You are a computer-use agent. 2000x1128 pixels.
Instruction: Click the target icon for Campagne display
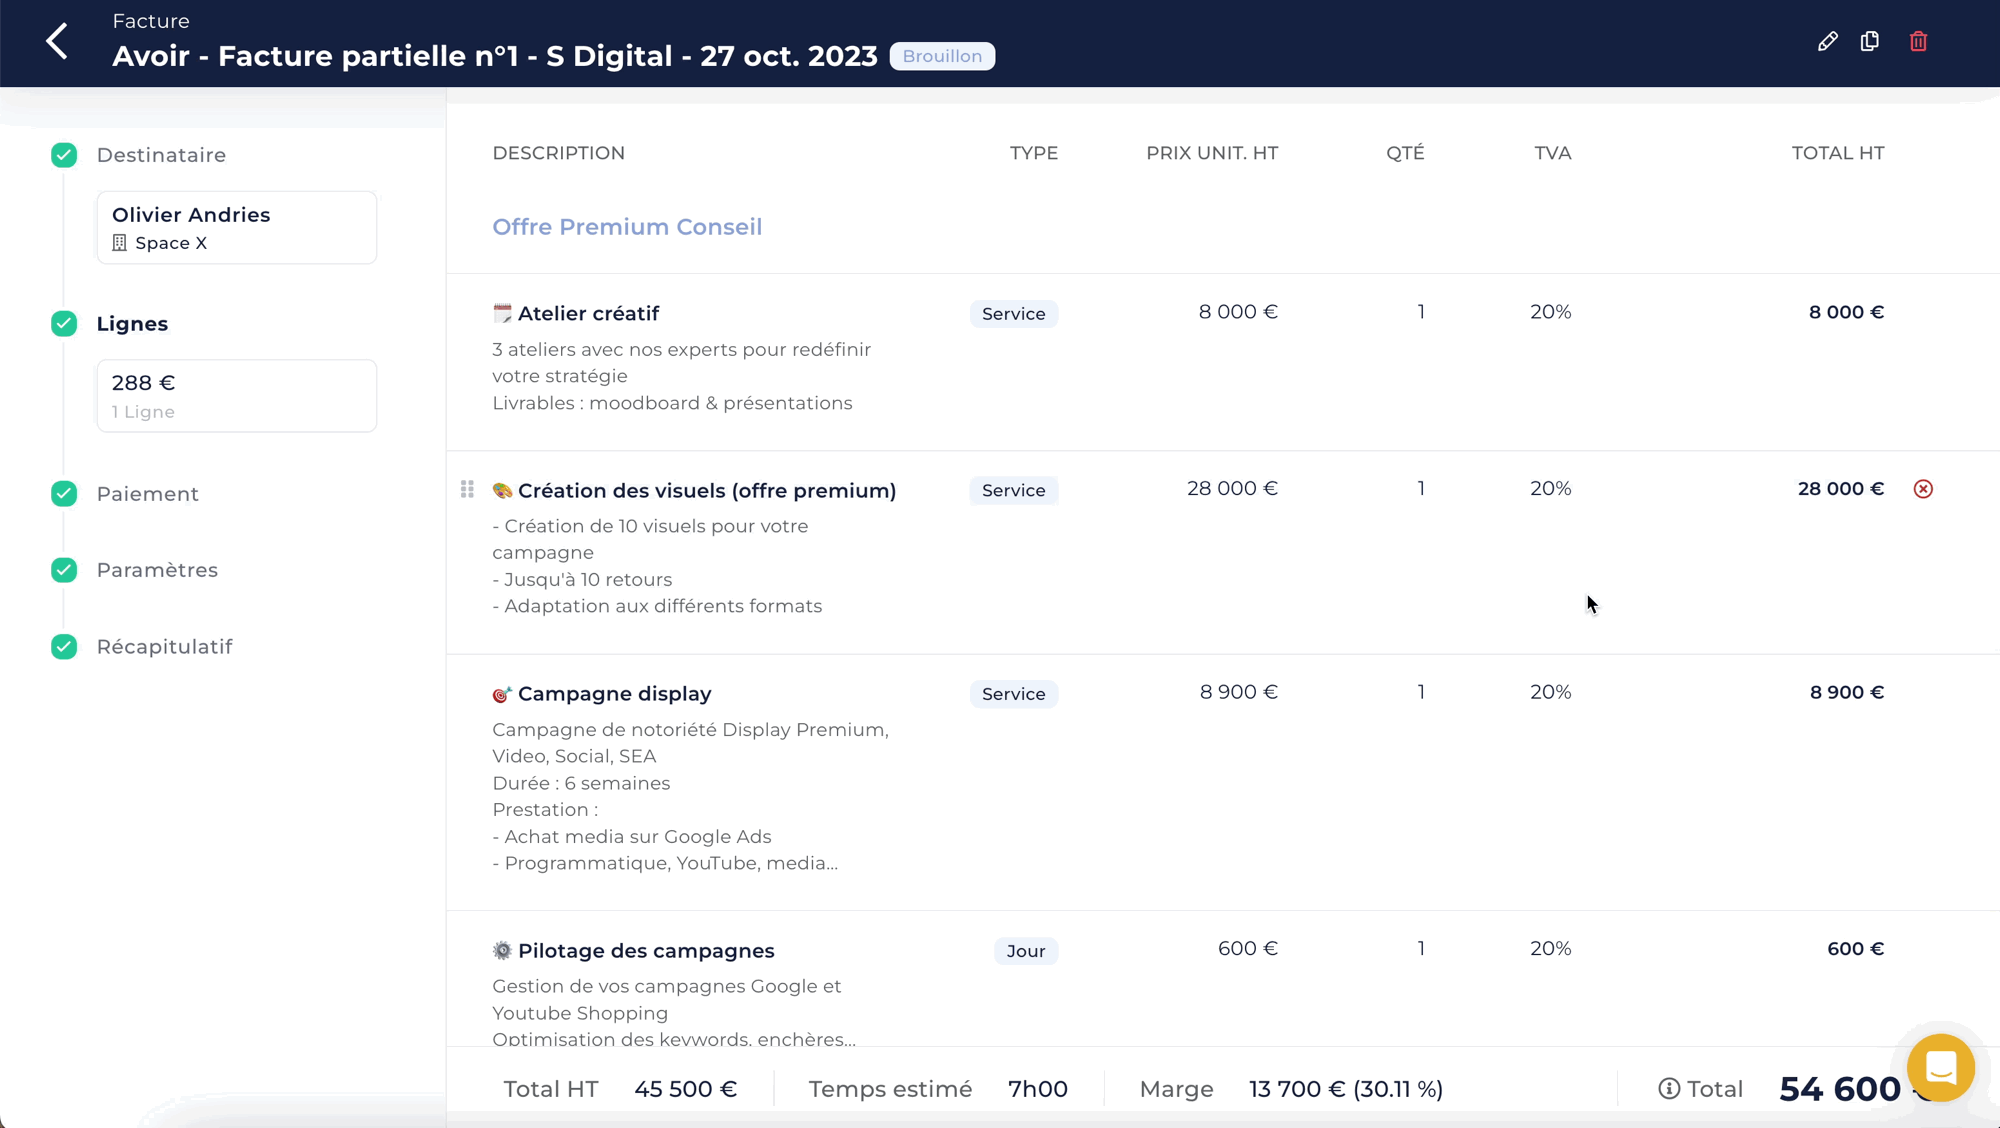[x=502, y=694]
